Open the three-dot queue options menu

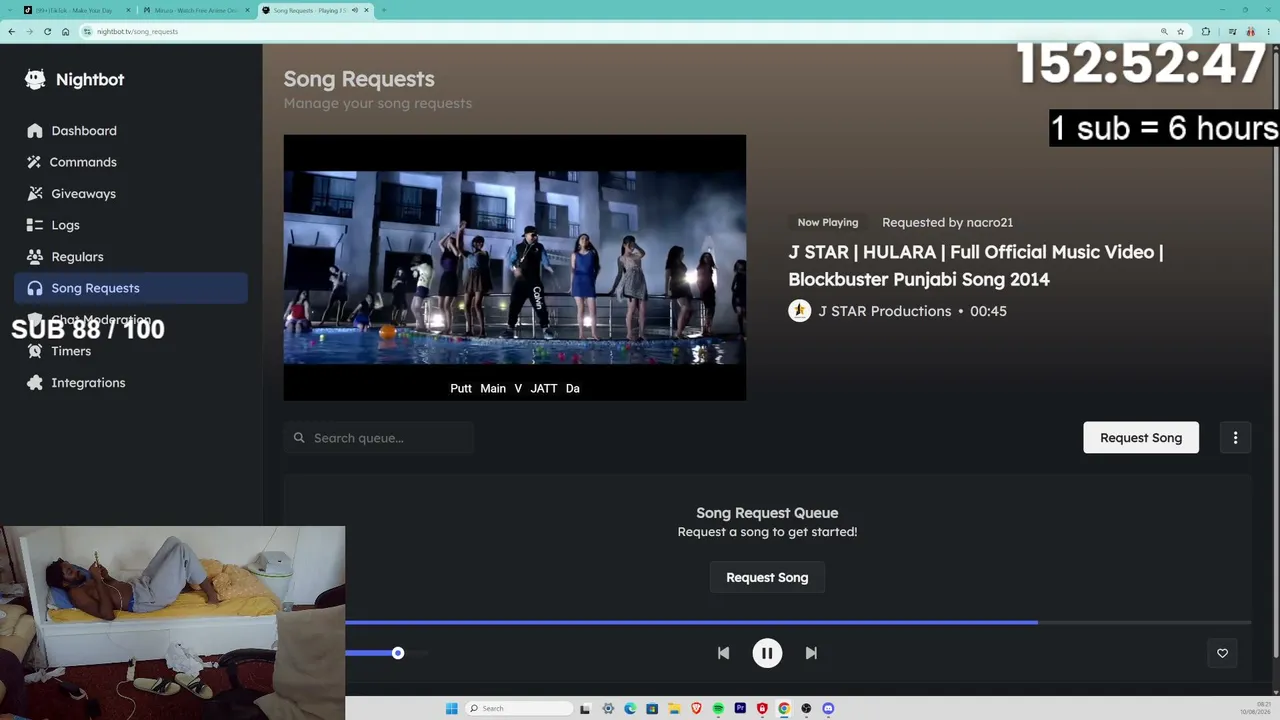click(1235, 438)
